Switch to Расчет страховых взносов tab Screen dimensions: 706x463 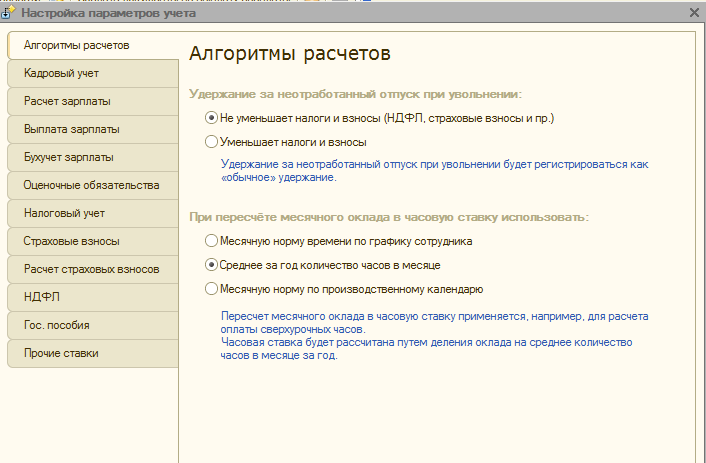pos(91,270)
